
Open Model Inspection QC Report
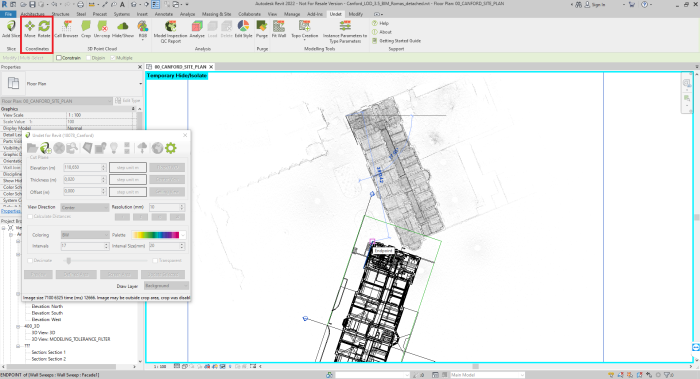point(171,32)
